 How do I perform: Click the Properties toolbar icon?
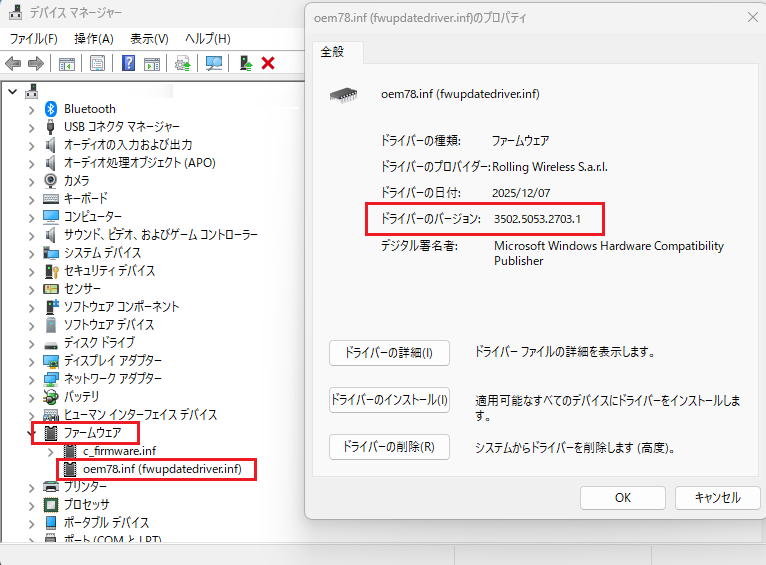tap(97, 63)
